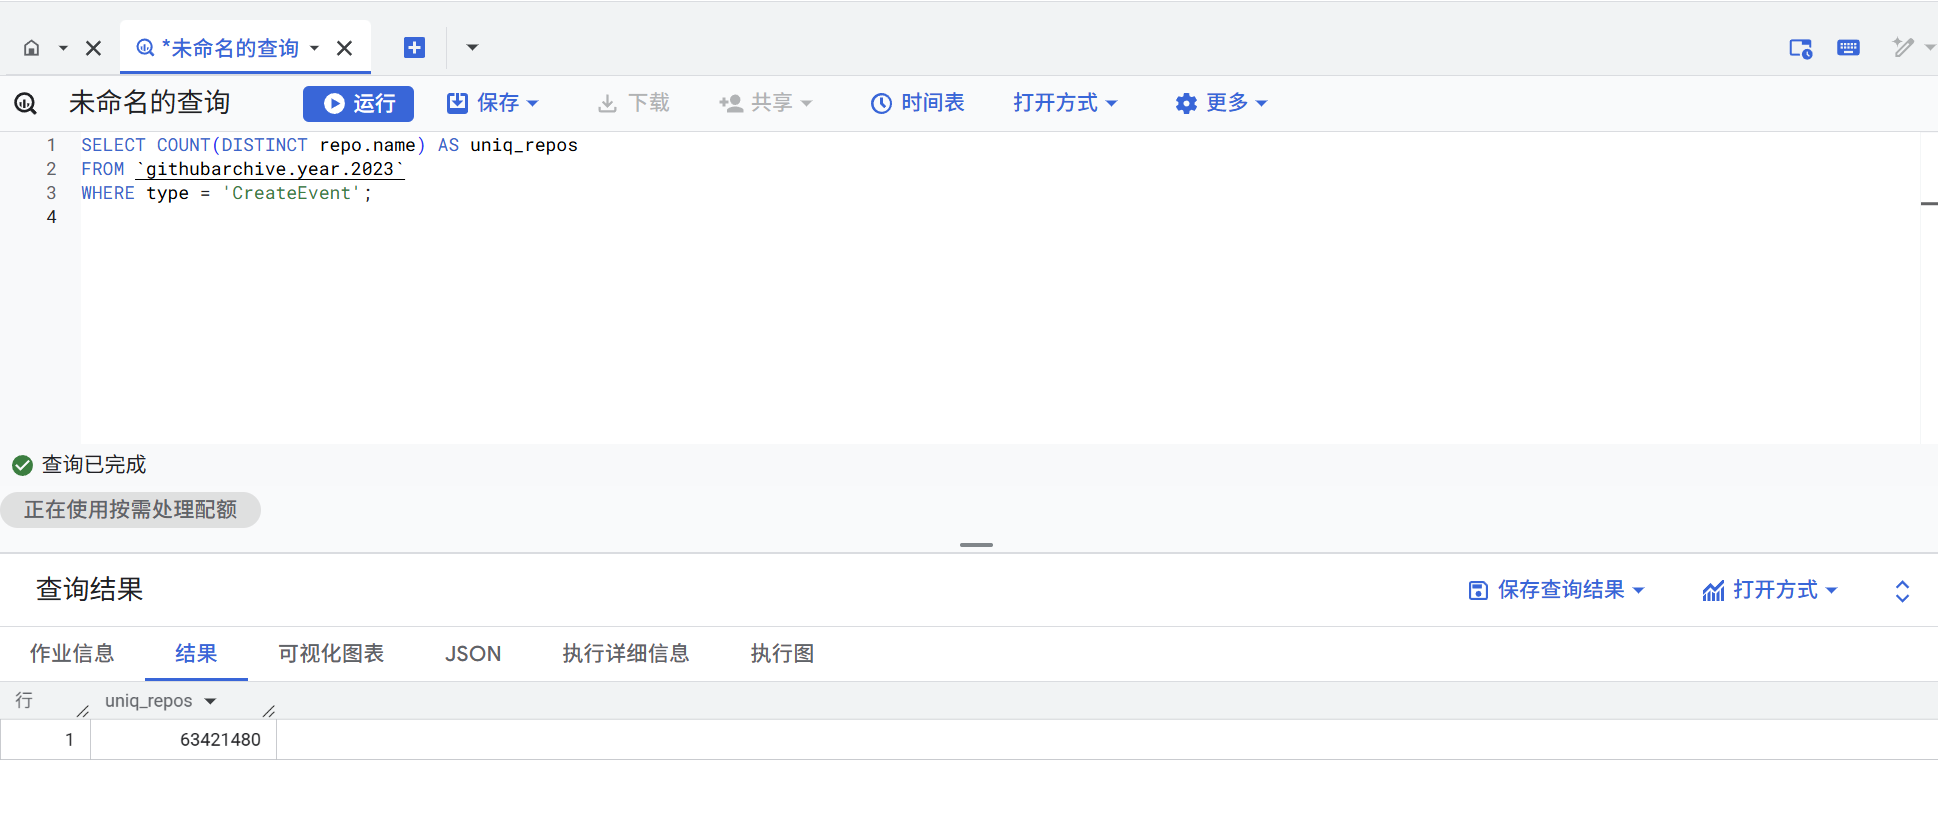Switch to the JSON tab

point(473,654)
